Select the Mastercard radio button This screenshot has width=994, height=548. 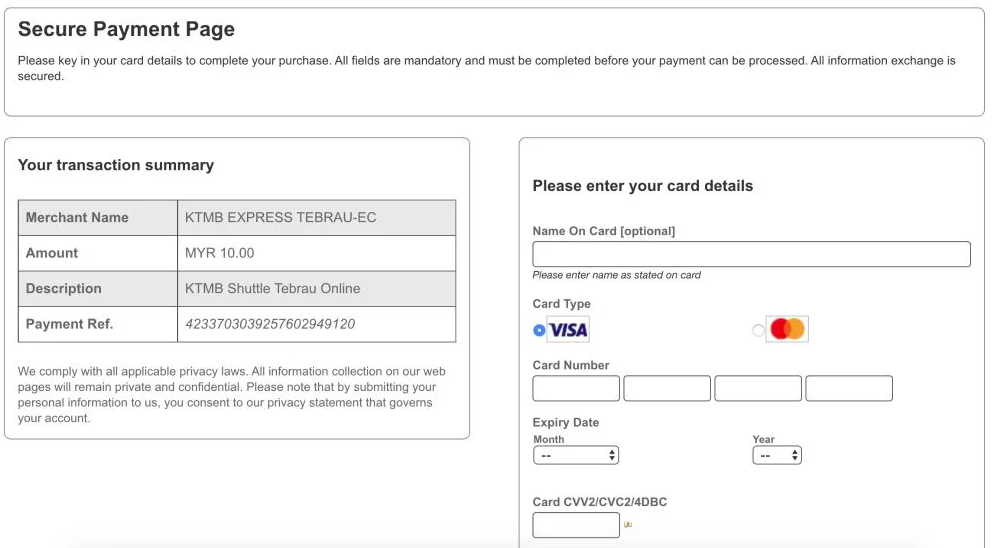pyautogui.click(x=758, y=330)
